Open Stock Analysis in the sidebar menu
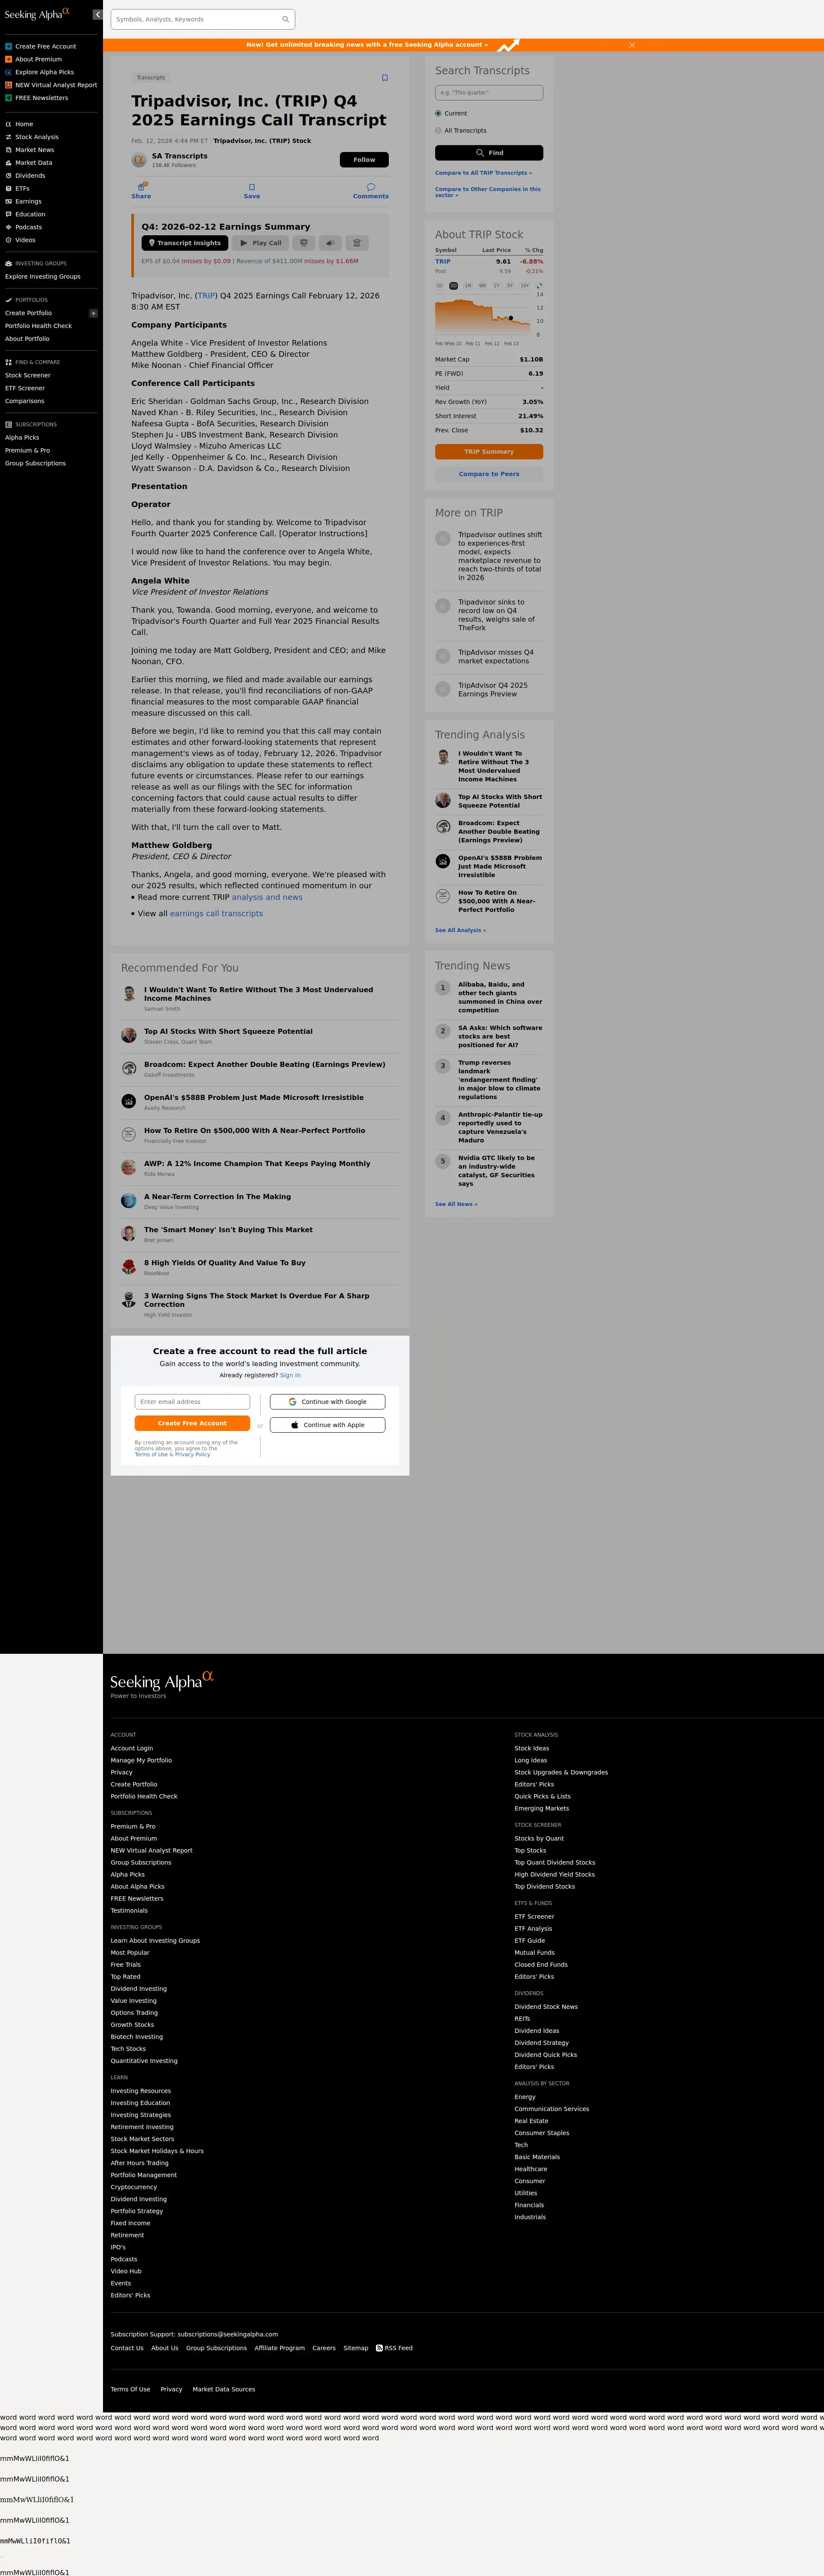Screen dimensions: 824x2576 [36, 137]
